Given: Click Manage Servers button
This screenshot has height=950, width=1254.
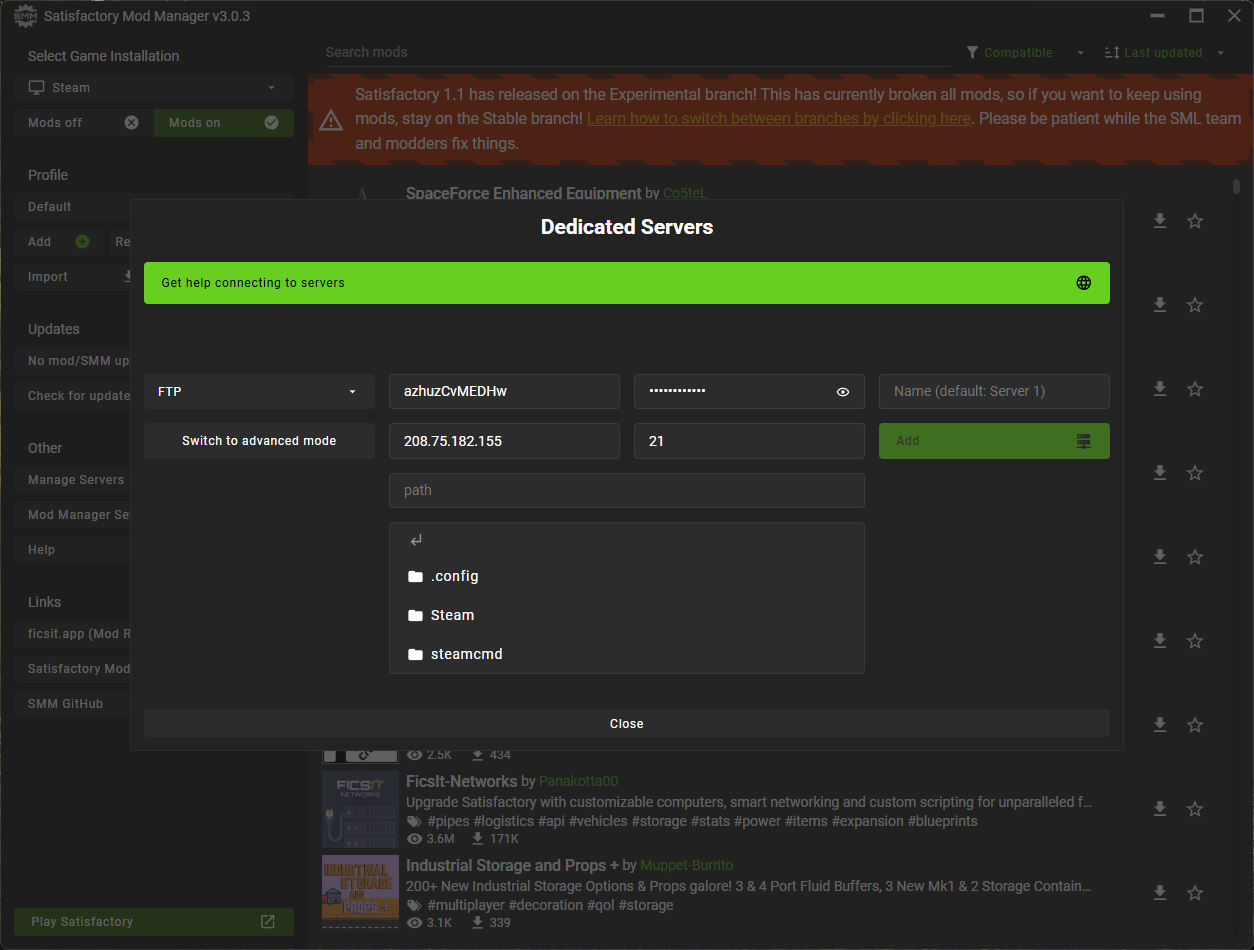Looking at the screenshot, I should (x=72, y=480).
